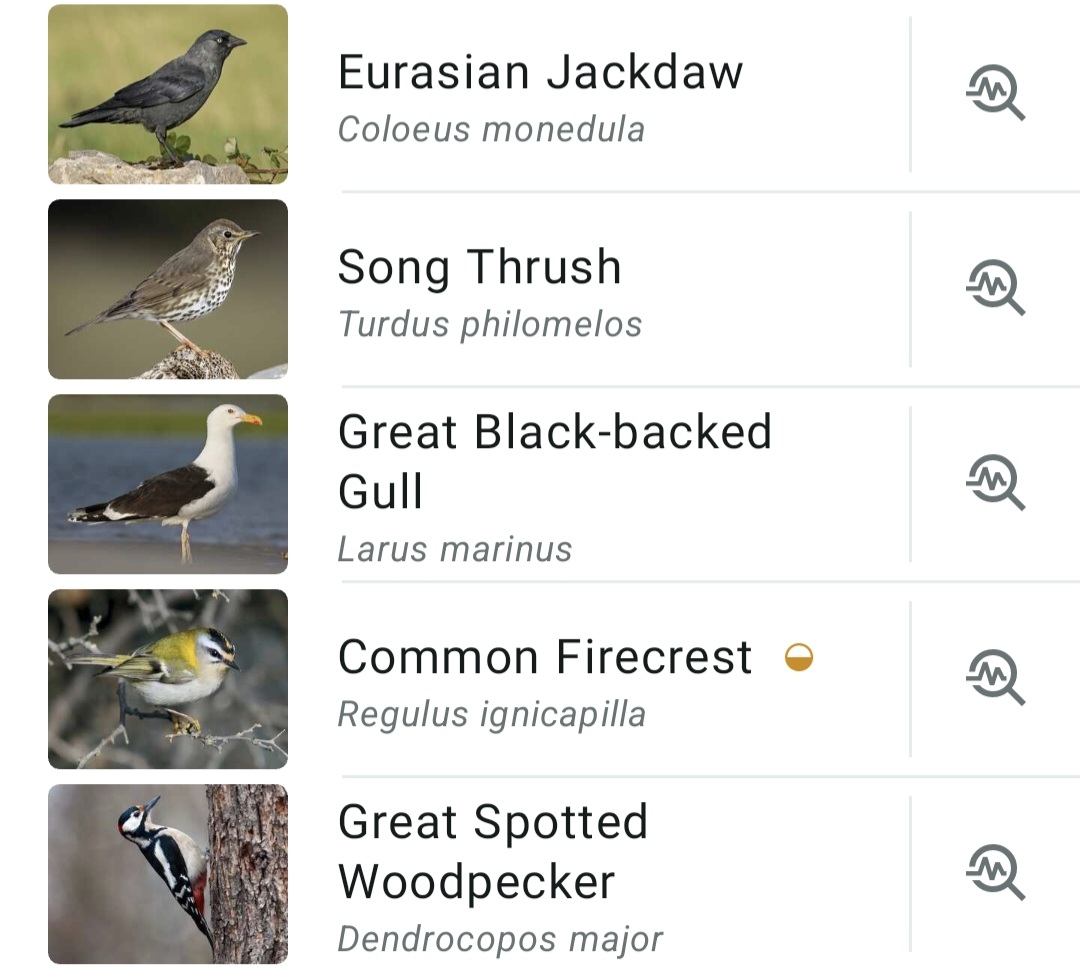Tap the sound search icon for Eurasian Jackdaw
This screenshot has width=1080, height=971.
click(x=995, y=94)
